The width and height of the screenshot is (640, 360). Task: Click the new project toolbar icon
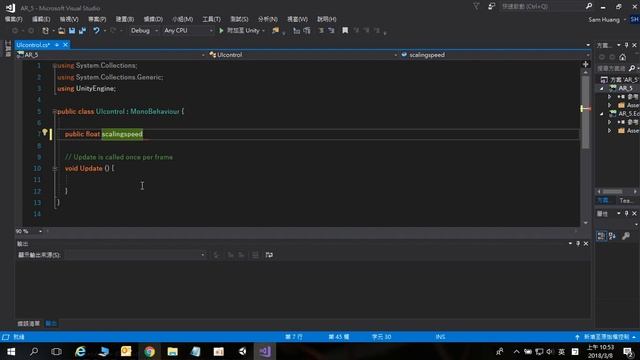coord(45,31)
